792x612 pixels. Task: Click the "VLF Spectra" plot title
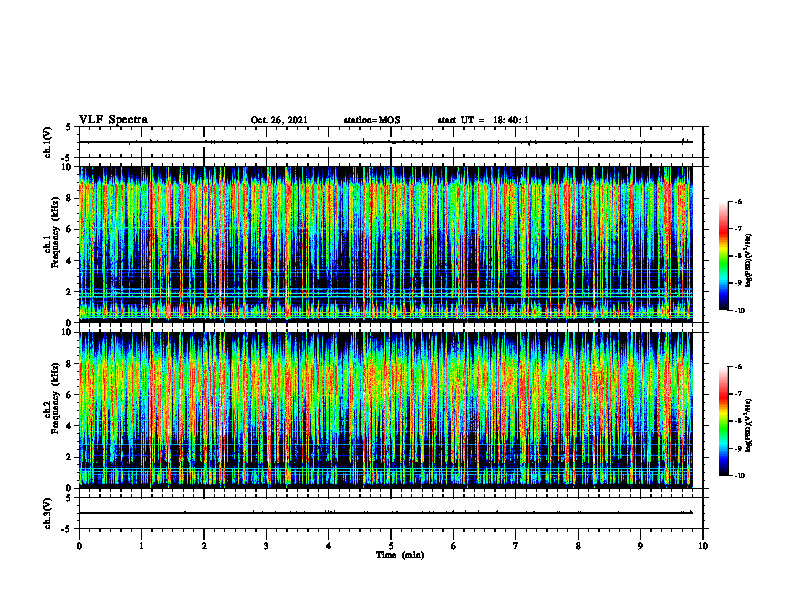[113, 120]
